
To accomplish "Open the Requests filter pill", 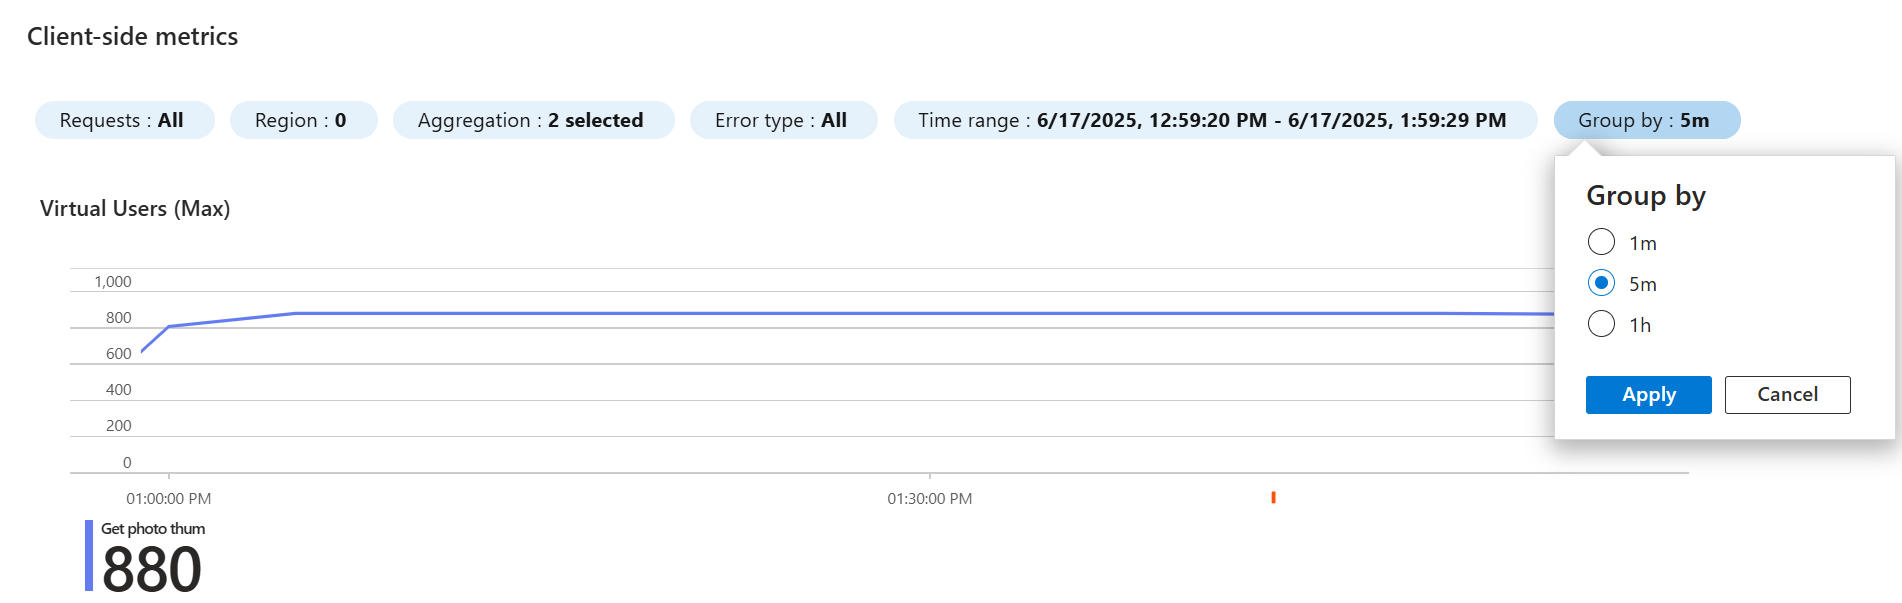I will pyautogui.click(x=124, y=120).
